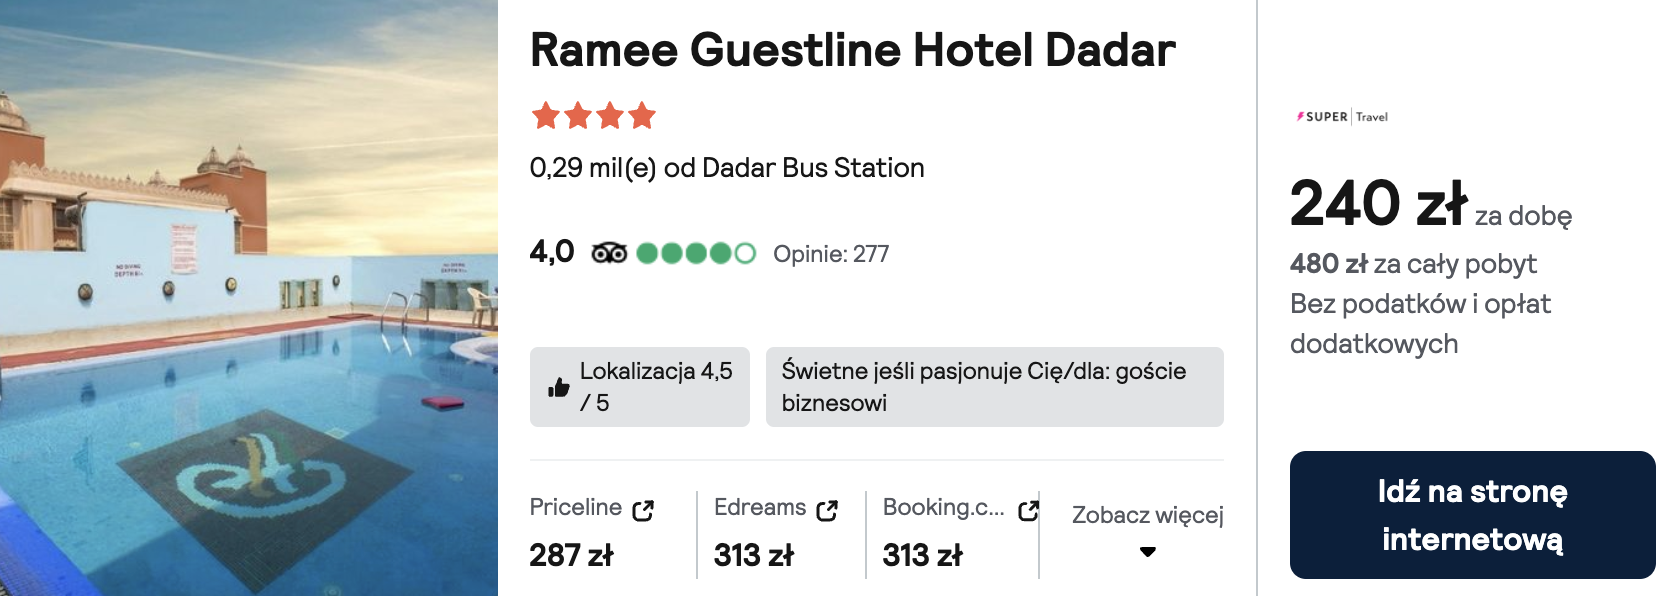The image size is (1674, 596).
Task: Click Idź na stronę internetową button
Action: point(1473,515)
